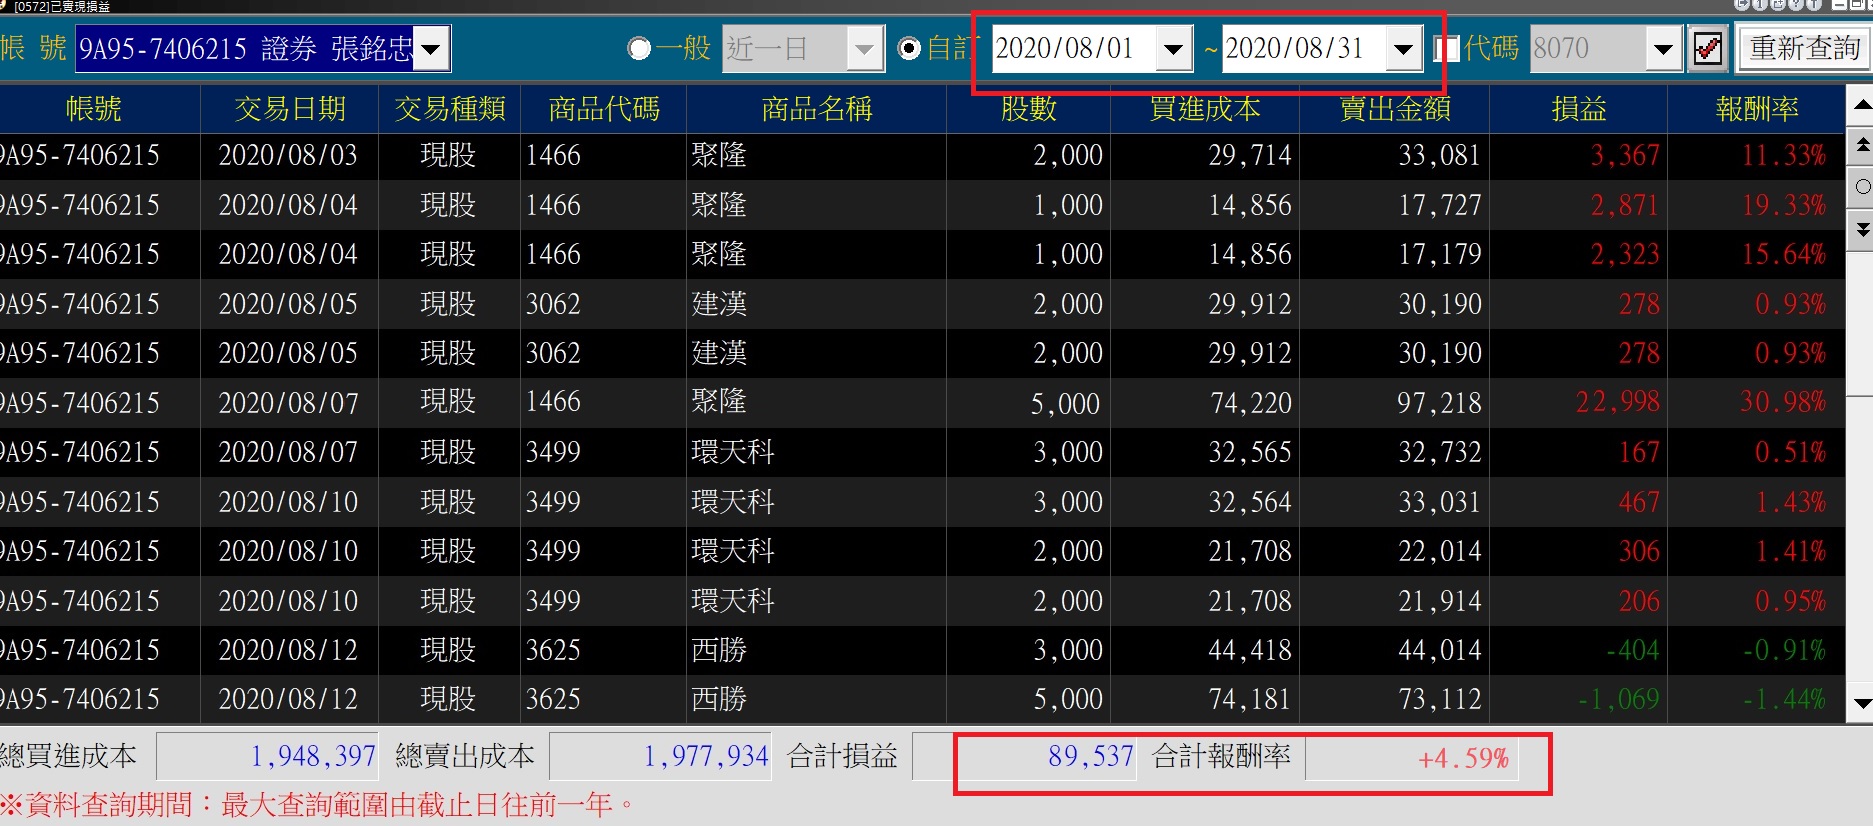Select the 自訂 custom date radio button
This screenshot has height=826, width=1873.
tap(909, 48)
